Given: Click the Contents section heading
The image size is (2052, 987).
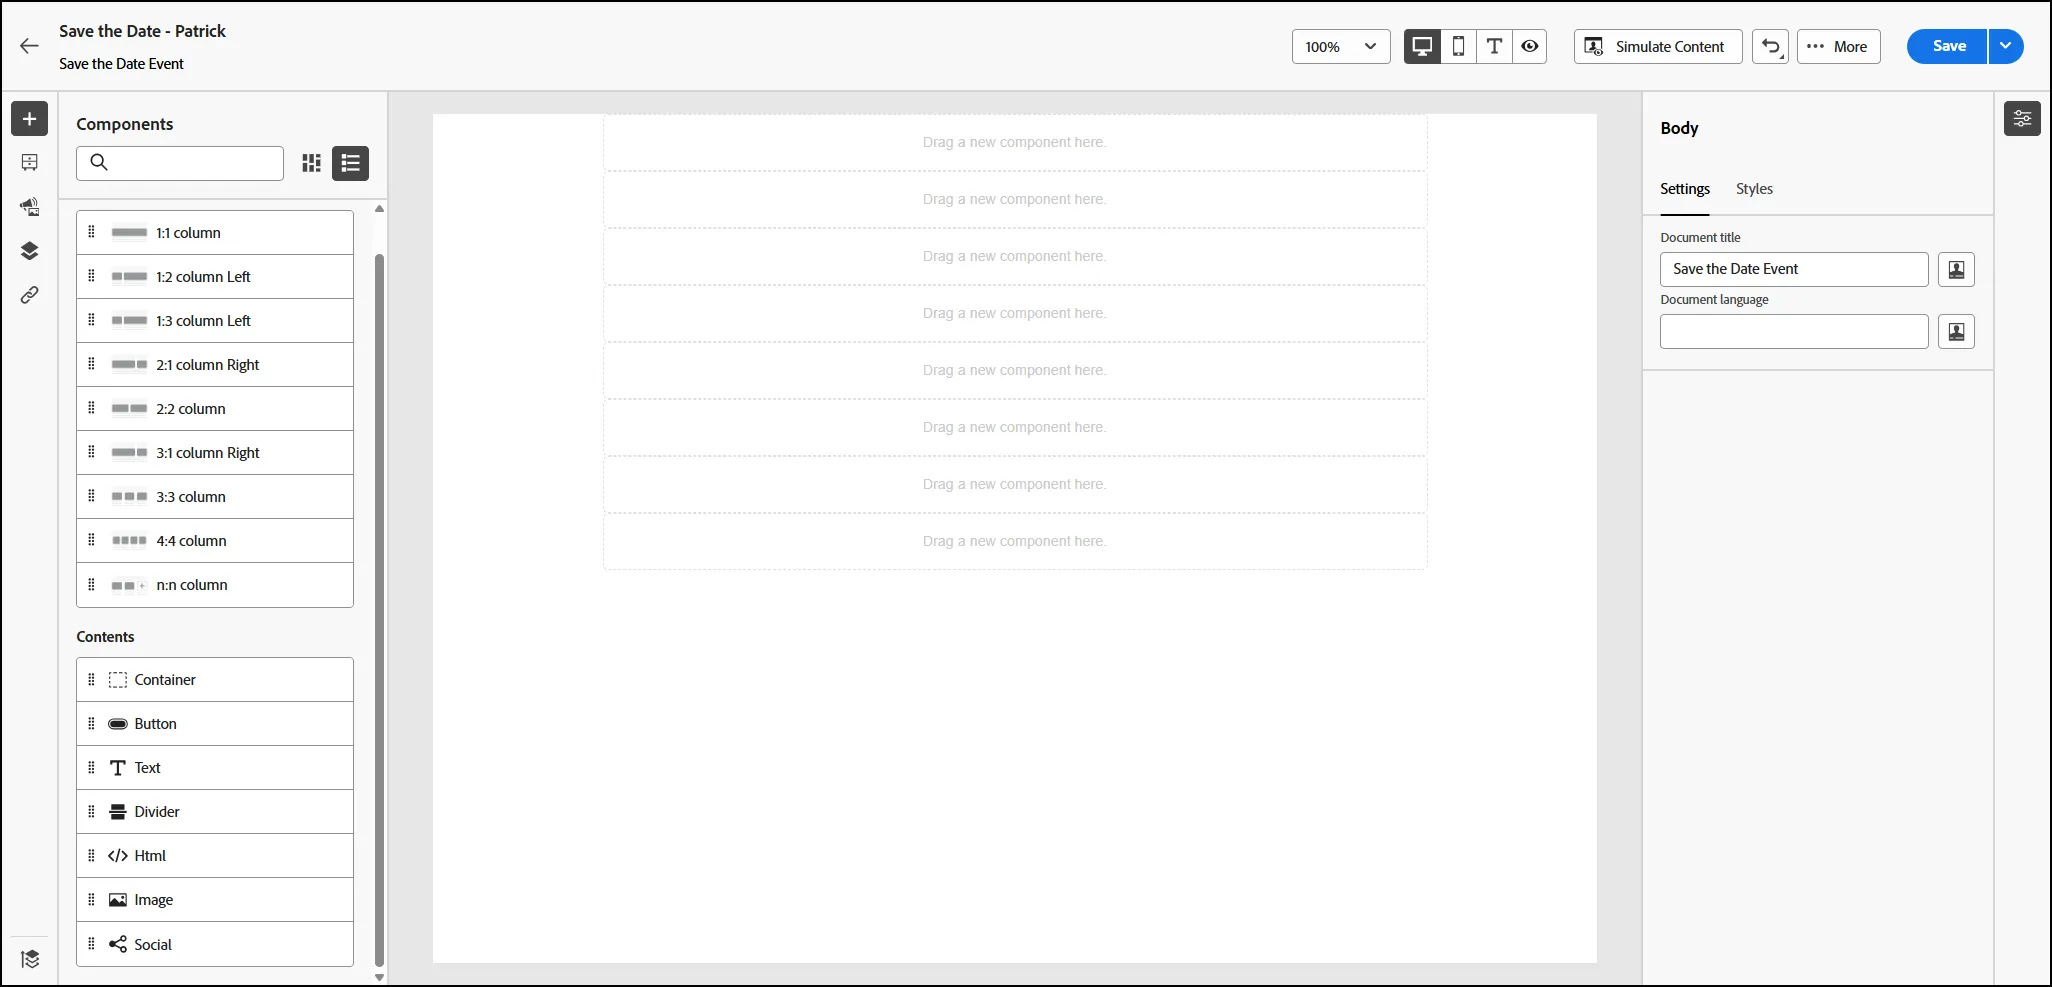Looking at the screenshot, I should click(105, 637).
